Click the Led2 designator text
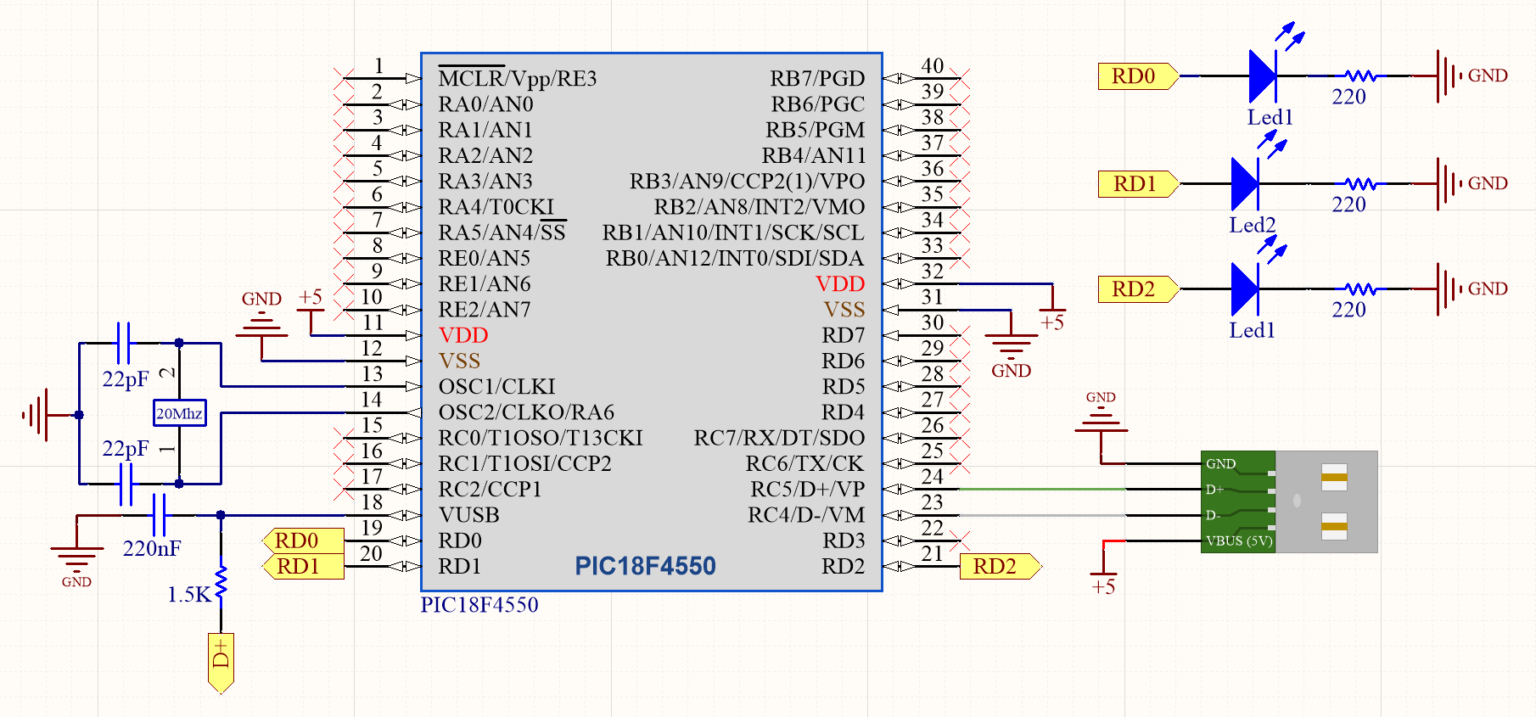This screenshot has width=1536, height=717. pyautogui.click(x=1253, y=225)
